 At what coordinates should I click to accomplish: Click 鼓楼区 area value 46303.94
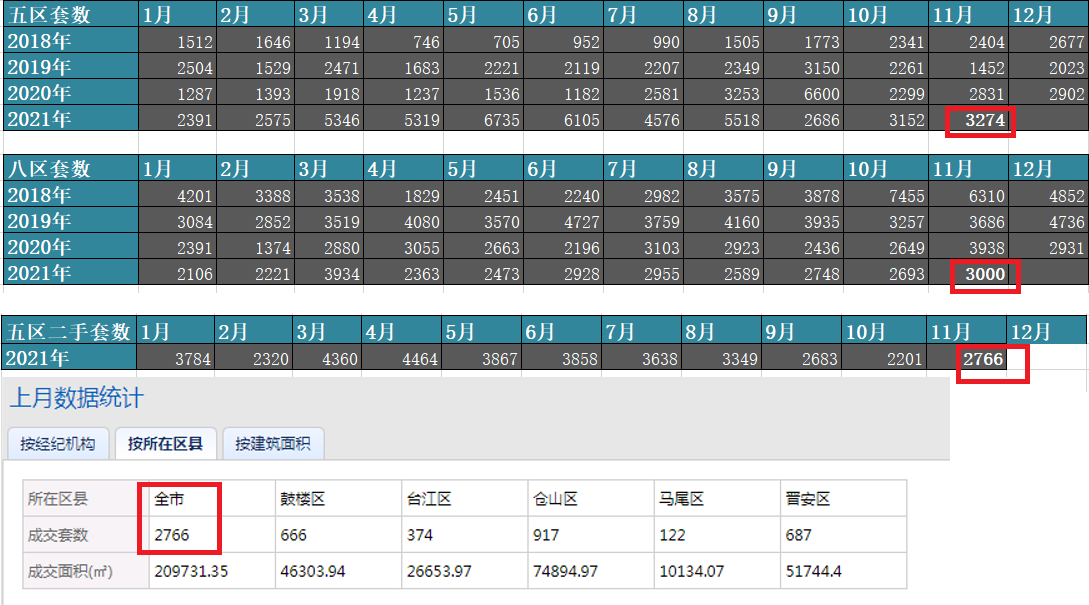(x=313, y=571)
